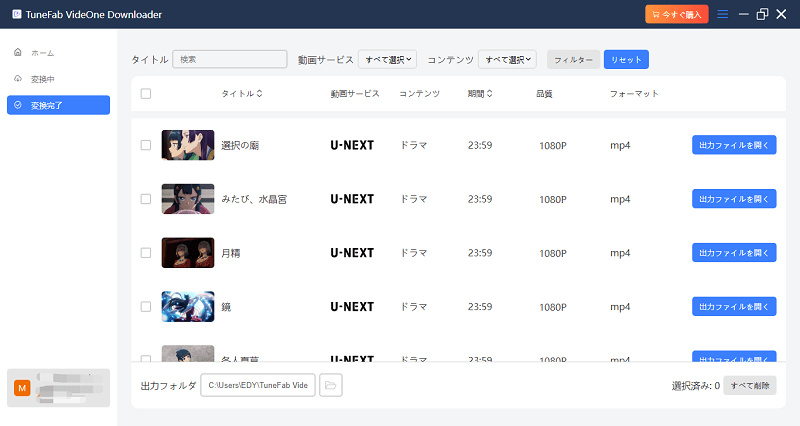The width and height of the screenshot is (800, 426).
Task: Sort by the タイトル column arrows
Action: click(x=259, y=93)
